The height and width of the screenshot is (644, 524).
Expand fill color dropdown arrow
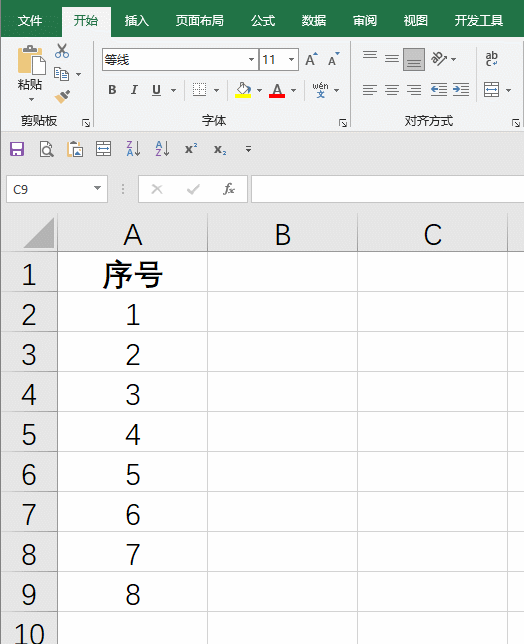click(x=259, y=90)
